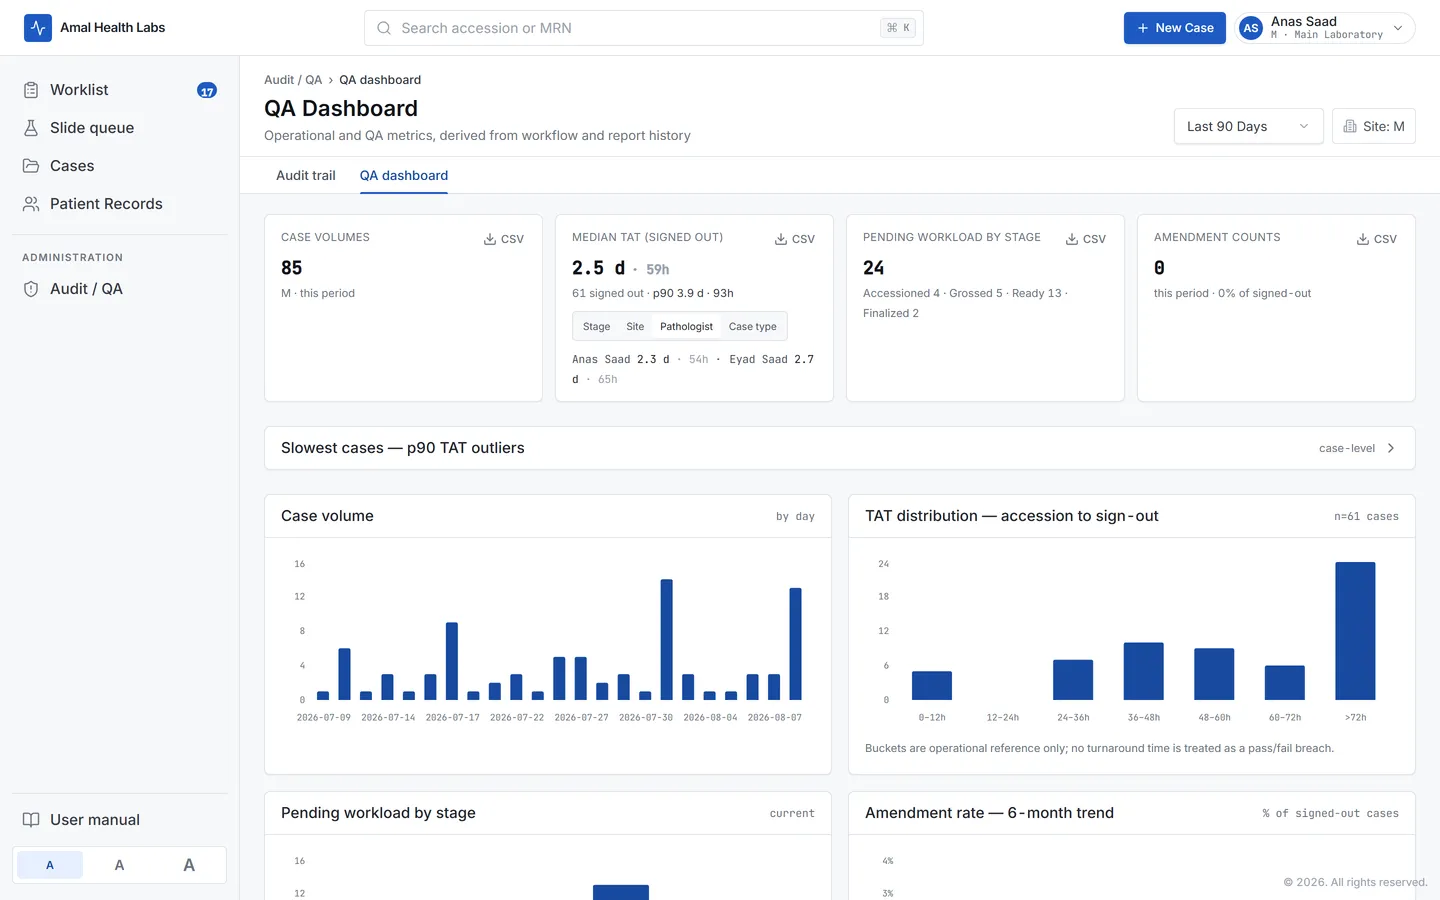Open the Last 90 Days period dropdown
Image resolution: width=1440 pixels, height=900 pixels.
point(1248,126)
